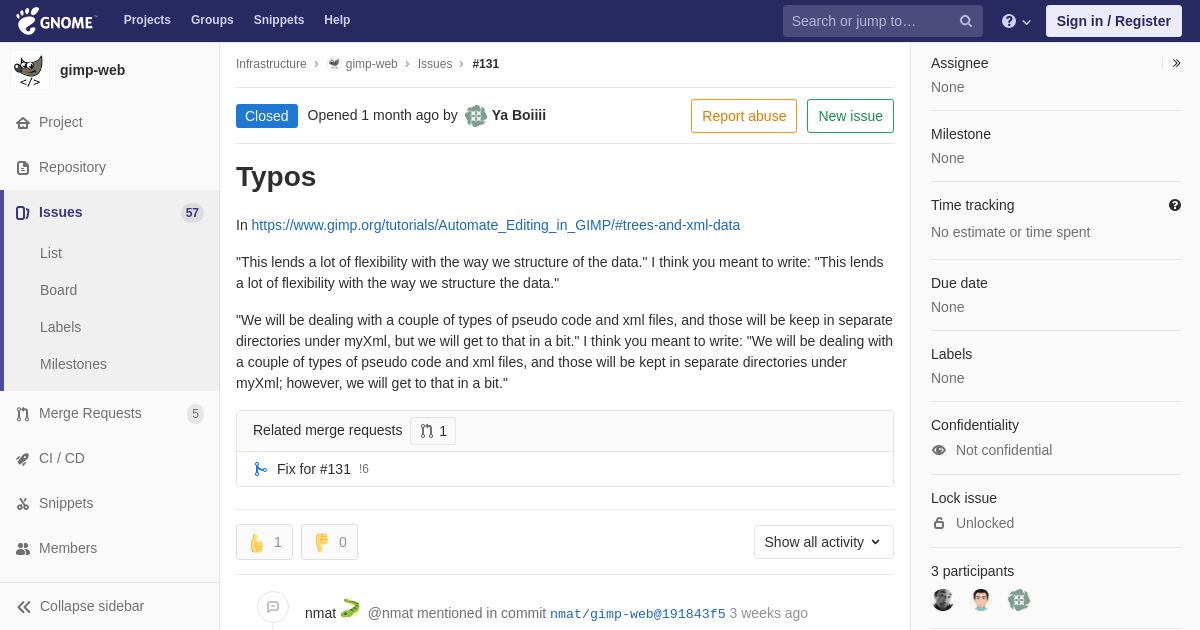Open Projects in top navigation
Screen dimensions: 1200x630
[147, 20]
